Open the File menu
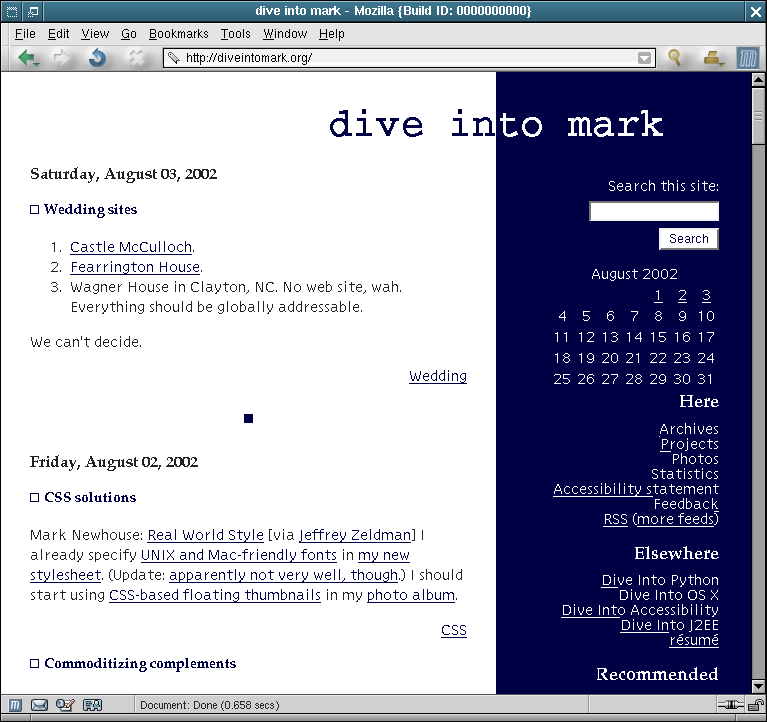Screen dimensions: 767x722 coord(25,34)
